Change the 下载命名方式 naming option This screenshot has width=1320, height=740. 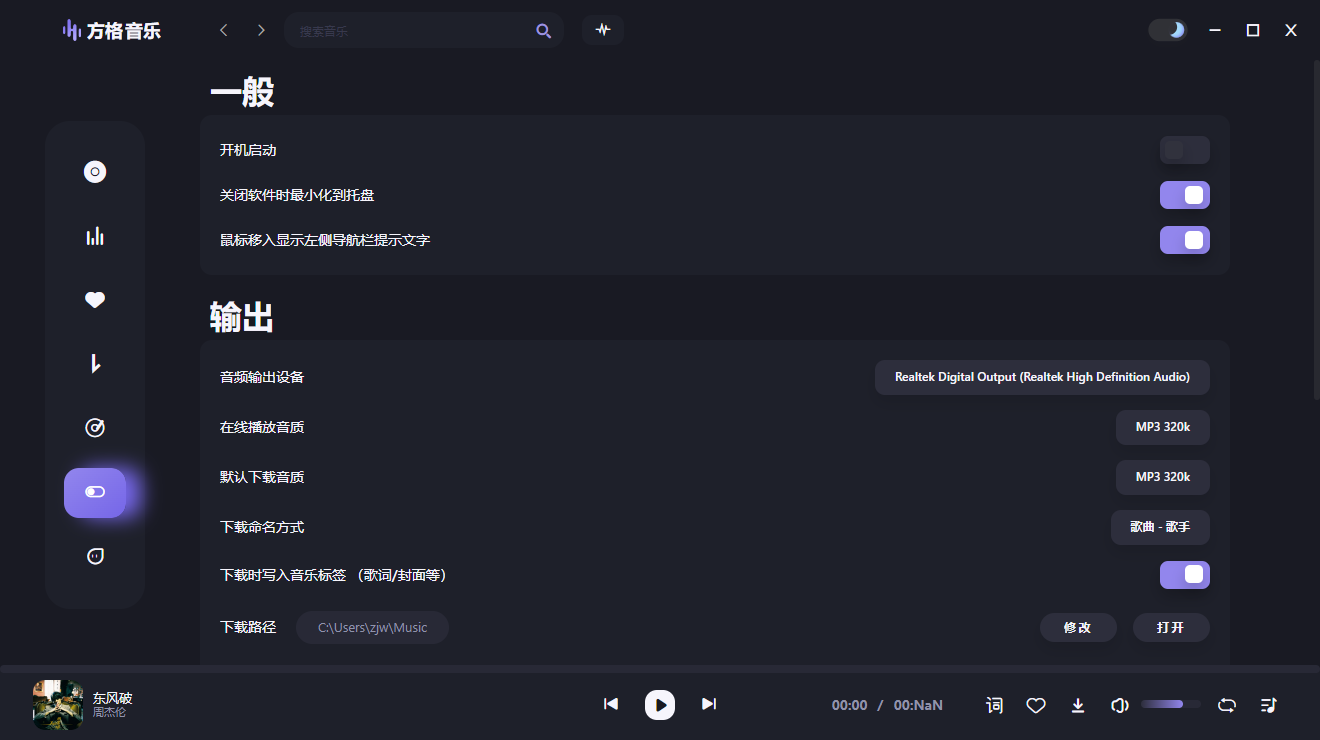tap(1160, 527)
